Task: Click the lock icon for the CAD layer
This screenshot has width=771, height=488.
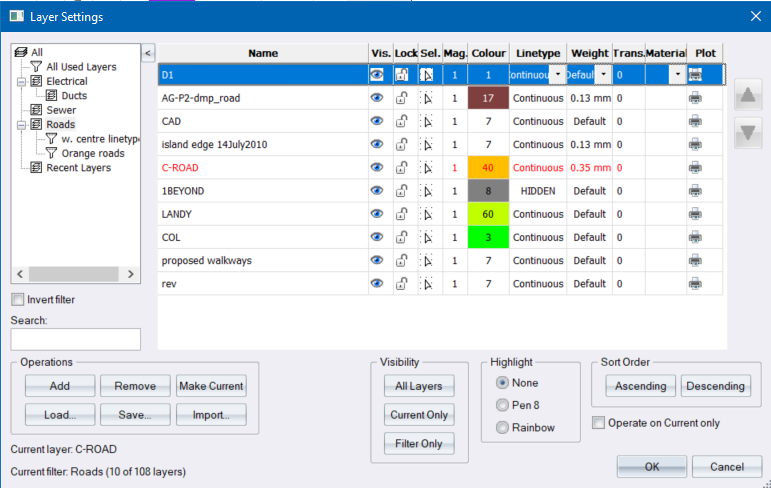Action: (401, 121)
